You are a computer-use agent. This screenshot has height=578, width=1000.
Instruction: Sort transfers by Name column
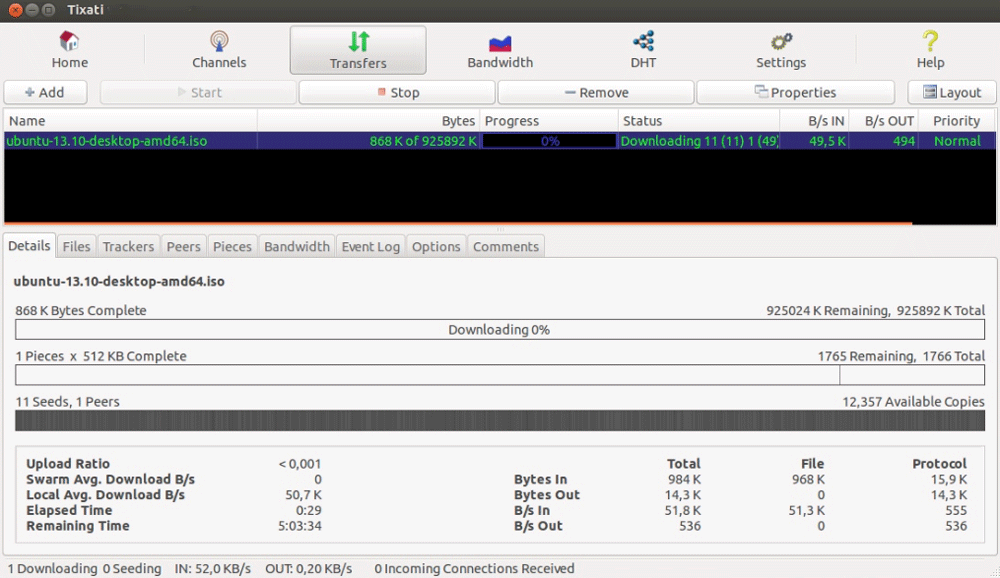[x=131, y=121]
